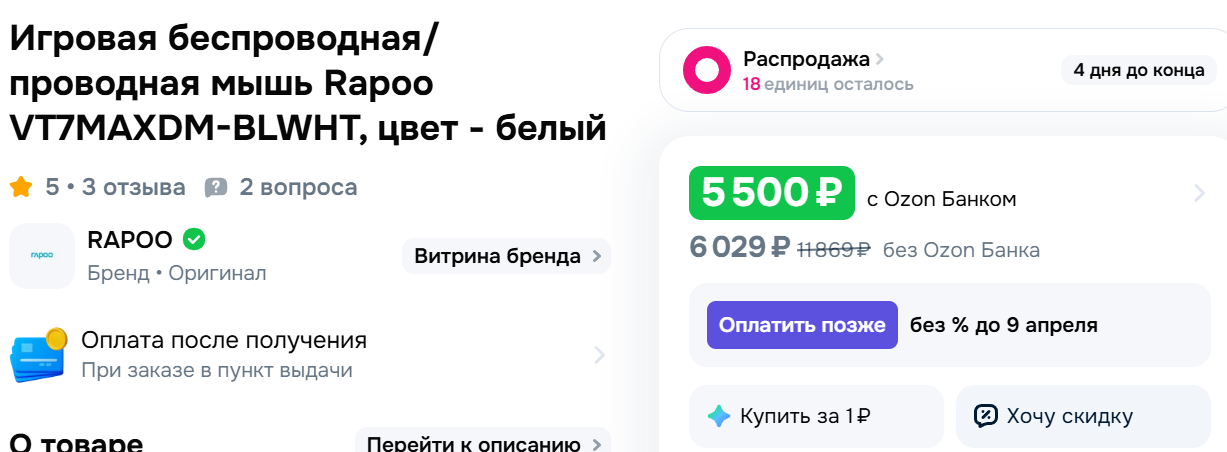Image resolution: width=1227 pixels, height=452 pixels.
Task: Click the orange star rating icon
Action: pos(21,187)
